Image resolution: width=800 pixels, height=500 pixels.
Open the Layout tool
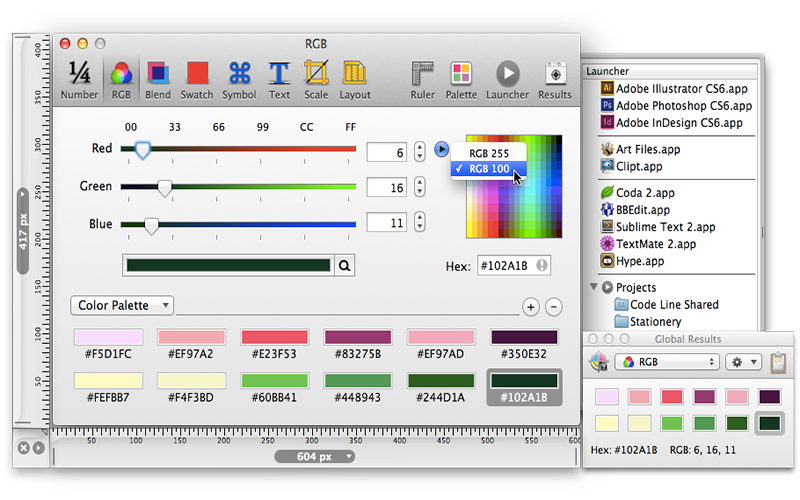point(355,80)
